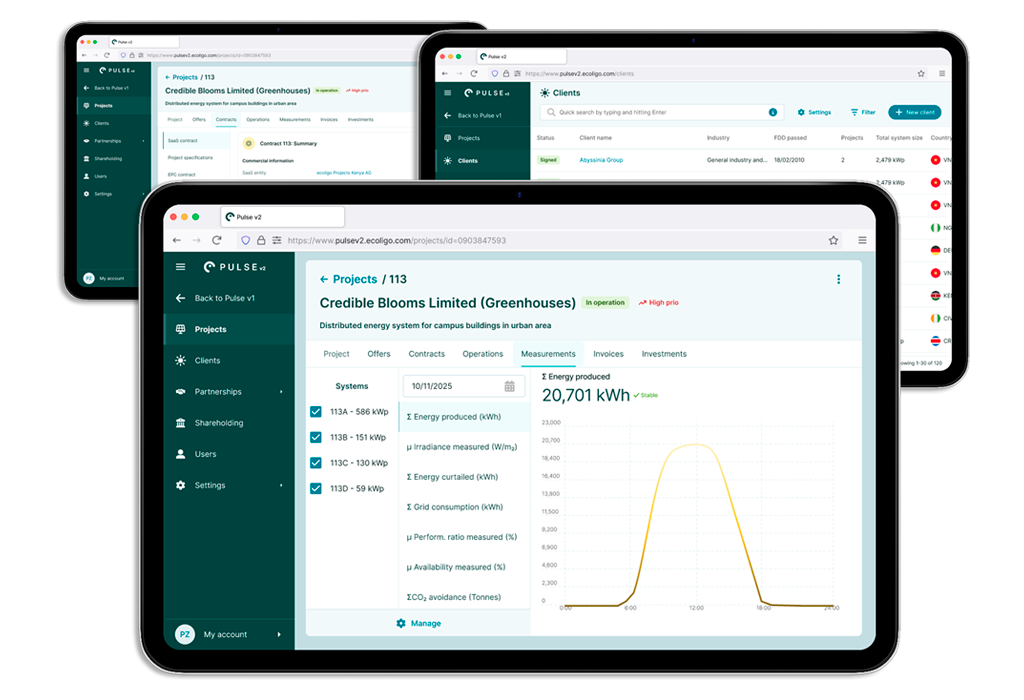Screen dimensions: 1024x700
Task: Select the Σ Grid consumption (kWh) metric
Action: (455, 507)
